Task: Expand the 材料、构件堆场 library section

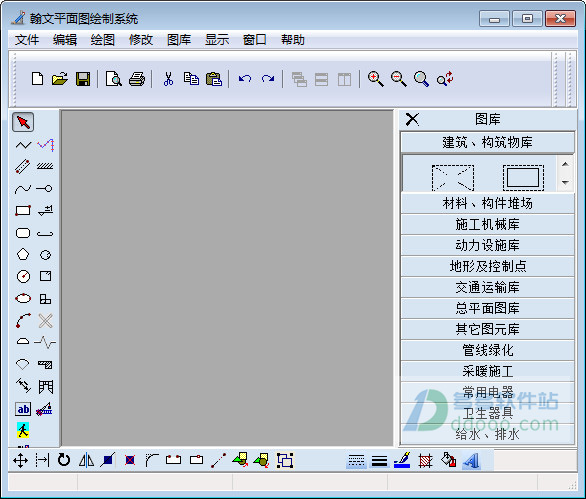Action: (x=487, y=203)
